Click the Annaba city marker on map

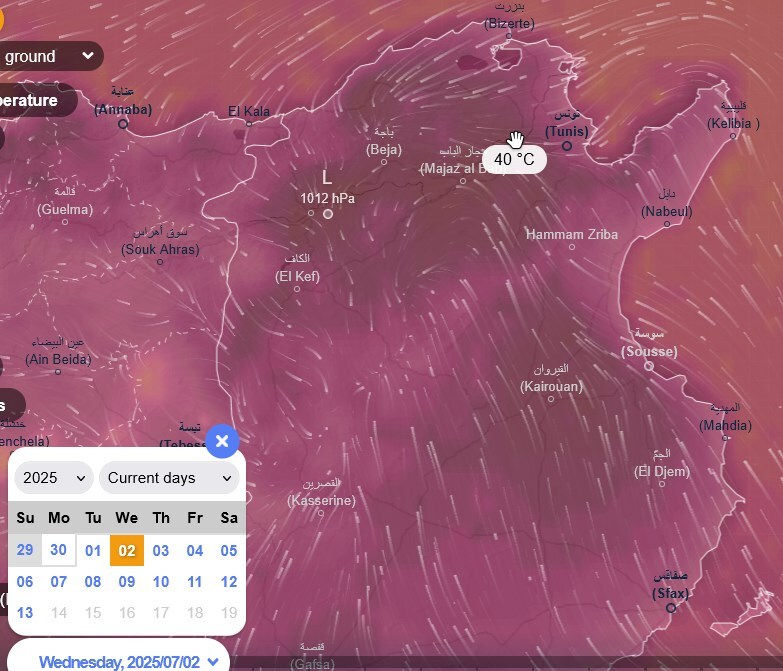click(x=123, y=124)
